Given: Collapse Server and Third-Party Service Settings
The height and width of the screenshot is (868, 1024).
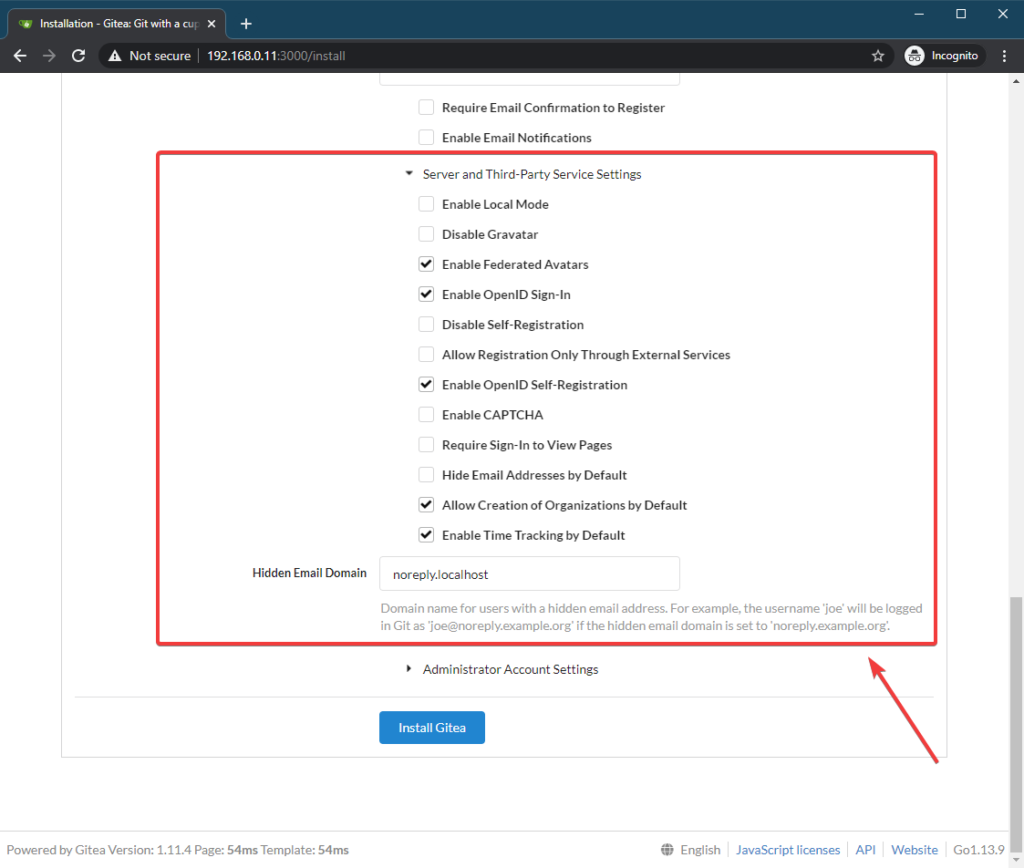Looking at the screenshot, I should (x=523, y=174).
